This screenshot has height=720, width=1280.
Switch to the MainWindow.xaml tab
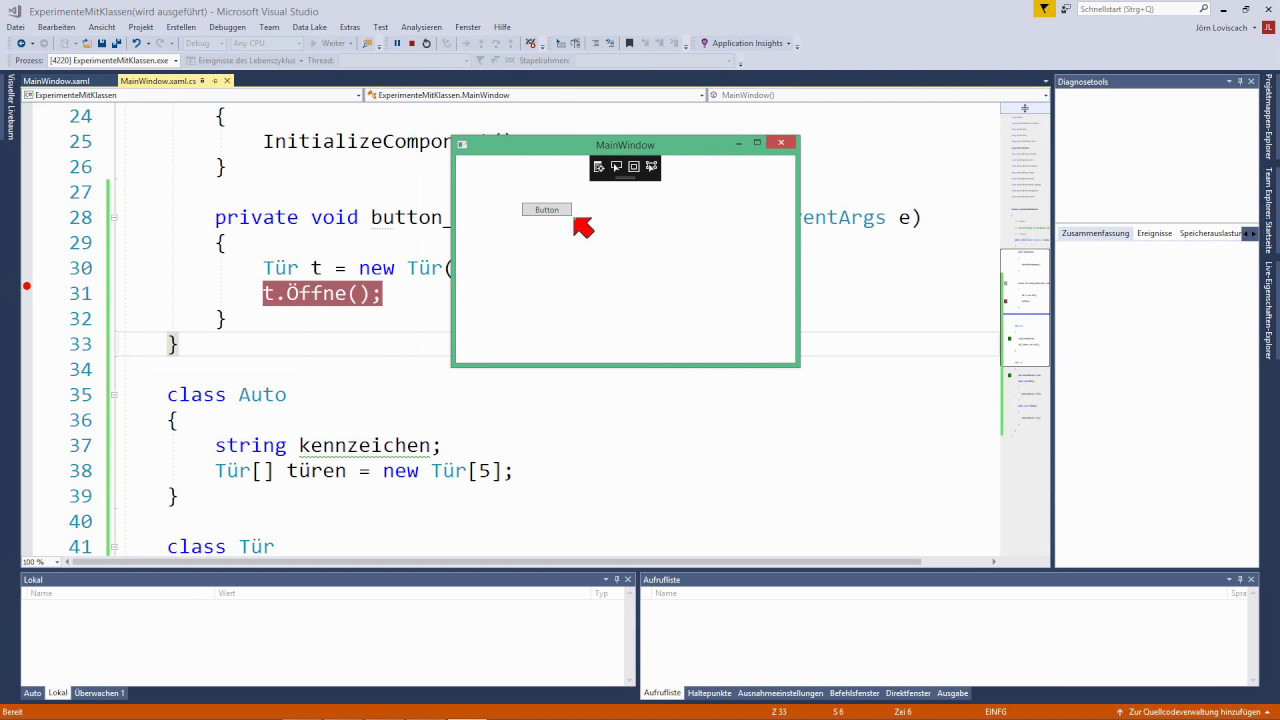click(x=56, y=81)
